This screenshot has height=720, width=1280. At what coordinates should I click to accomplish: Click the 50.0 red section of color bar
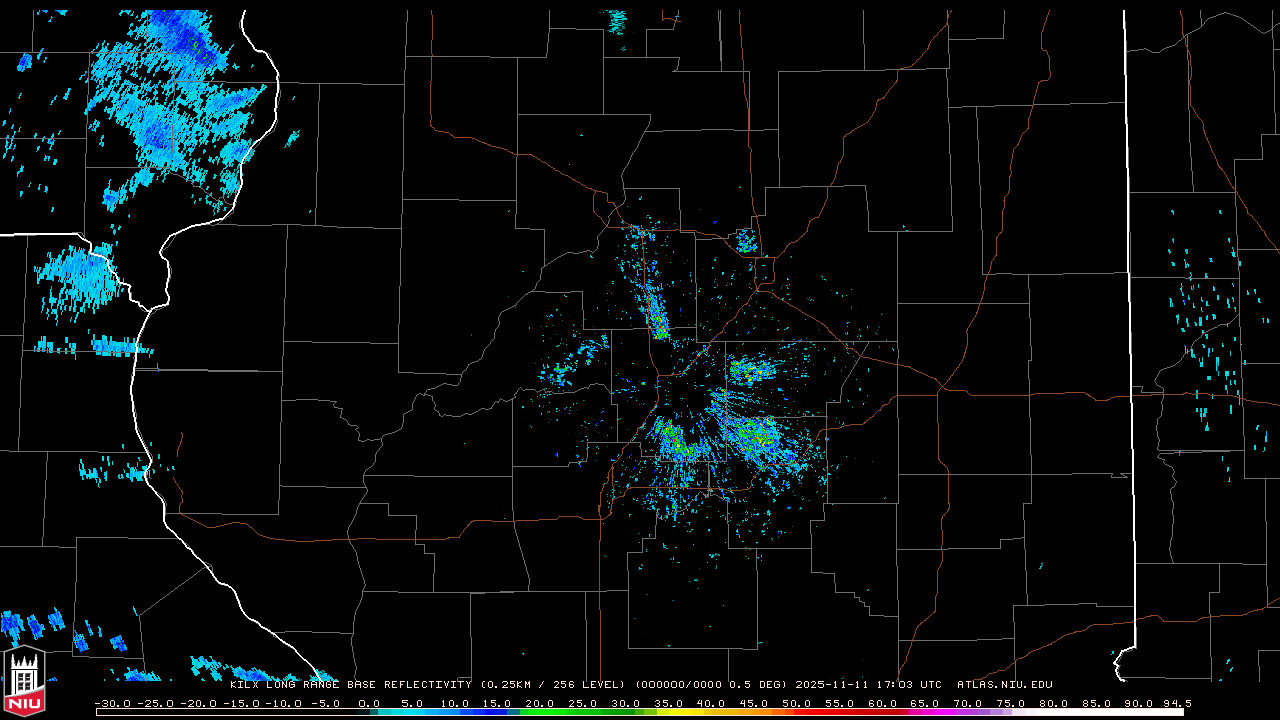796,712
